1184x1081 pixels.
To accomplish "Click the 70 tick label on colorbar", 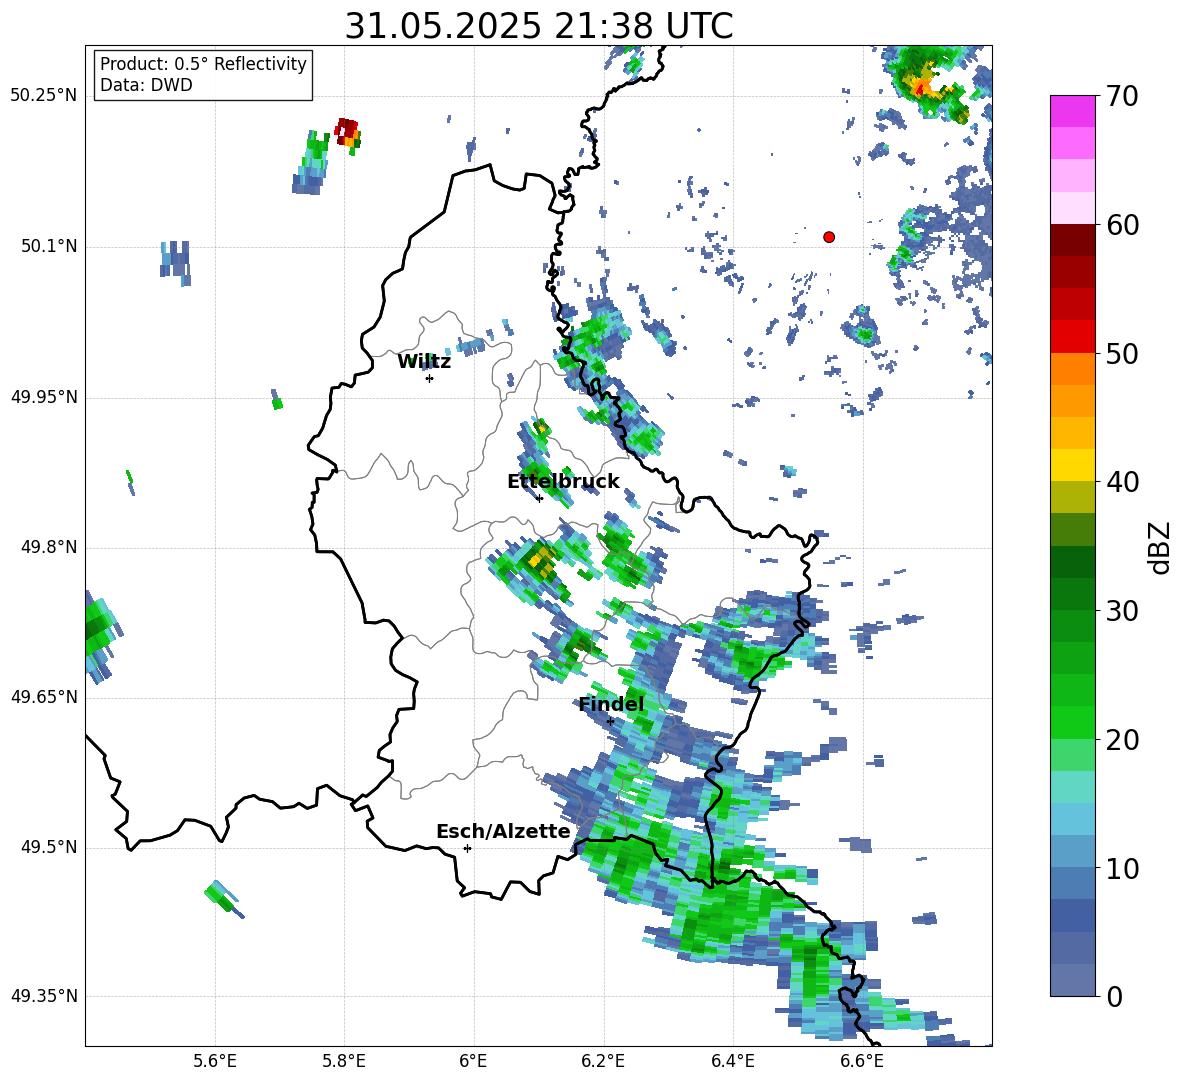I will point(1122,96).
